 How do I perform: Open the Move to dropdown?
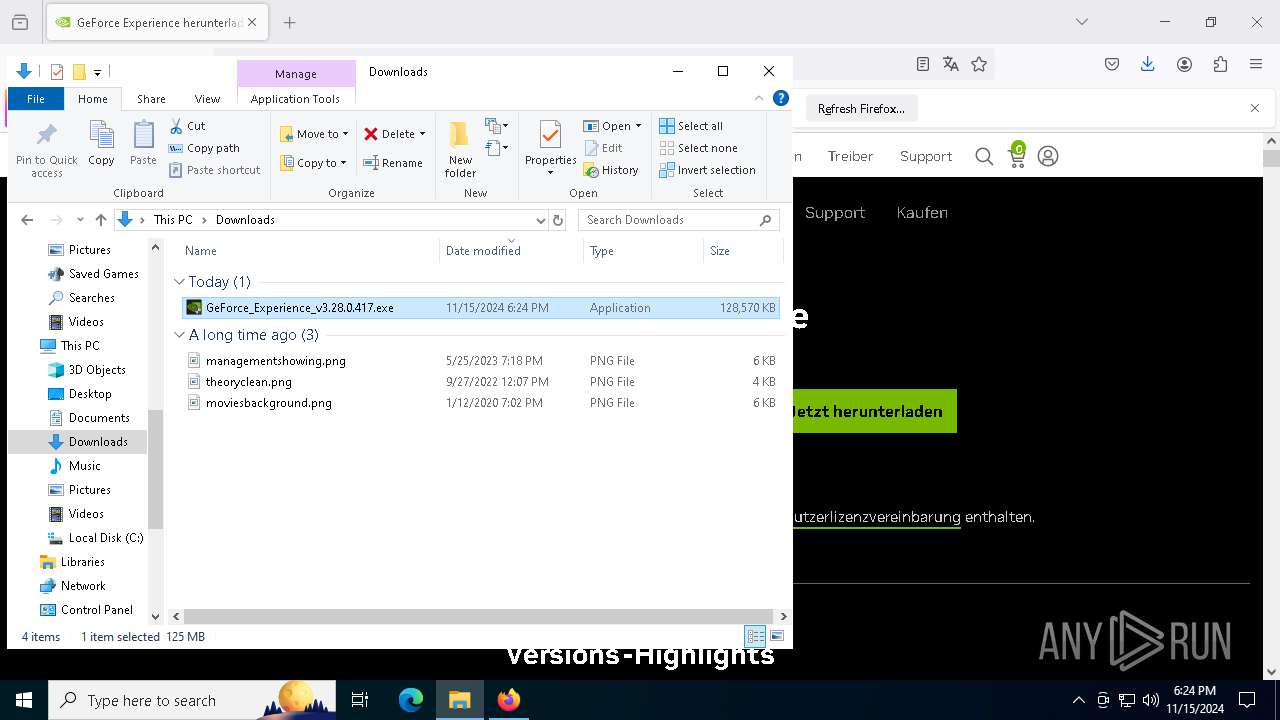pos(314,134)
